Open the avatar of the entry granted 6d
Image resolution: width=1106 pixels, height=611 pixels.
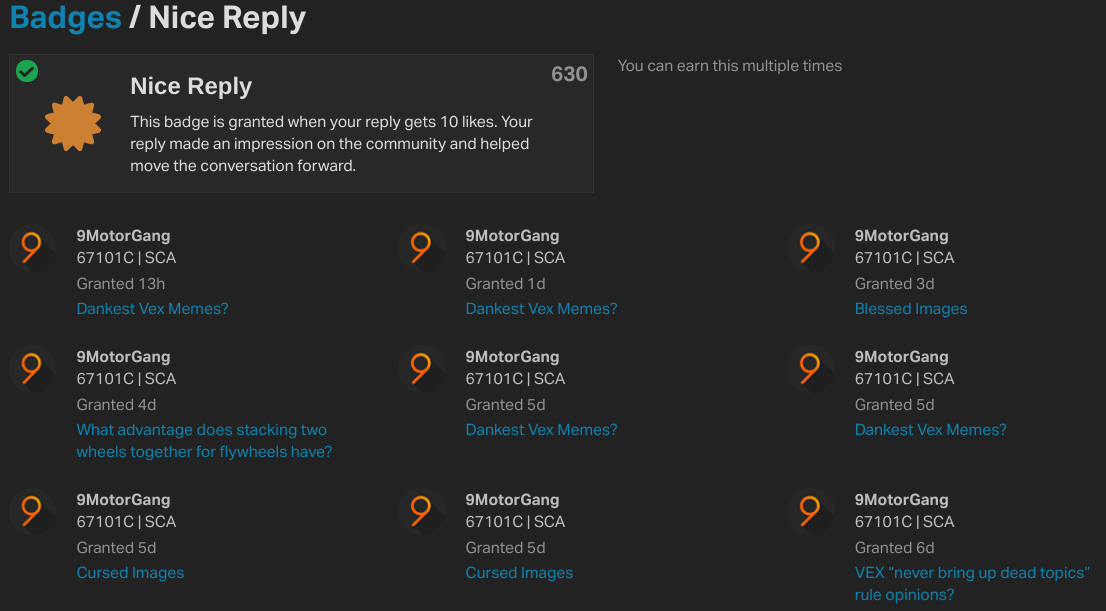coord(811,512)
